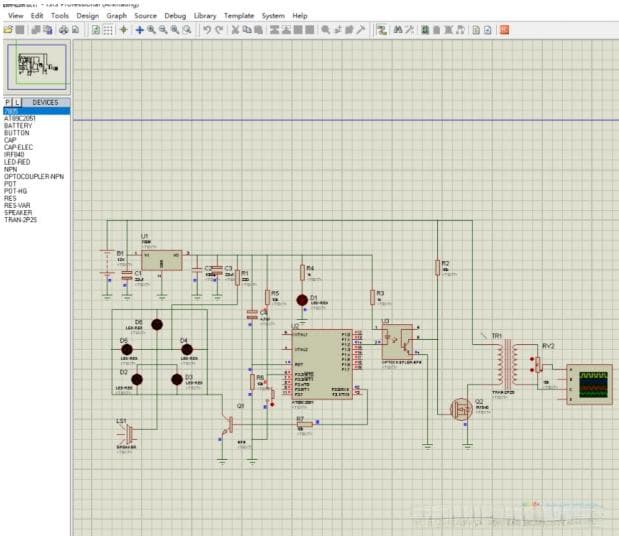The width and height of the screenshot is (619, 536).
Task: Print the schematic design
Action: pyautogui.click(x=63, y=30)
